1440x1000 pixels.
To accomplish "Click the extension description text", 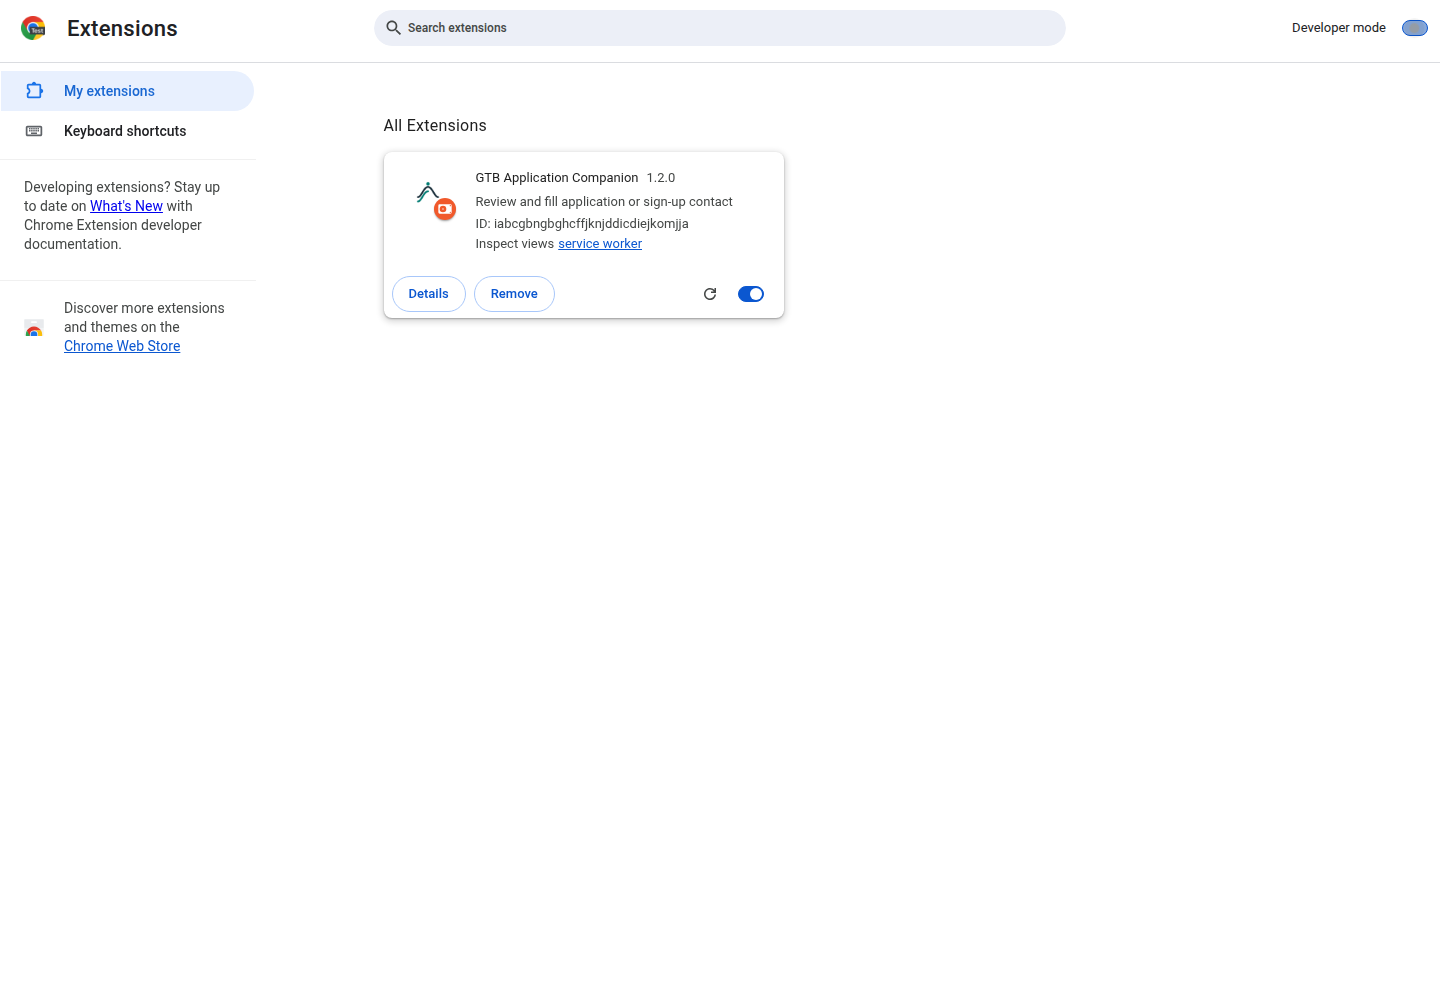I will 604,202.
